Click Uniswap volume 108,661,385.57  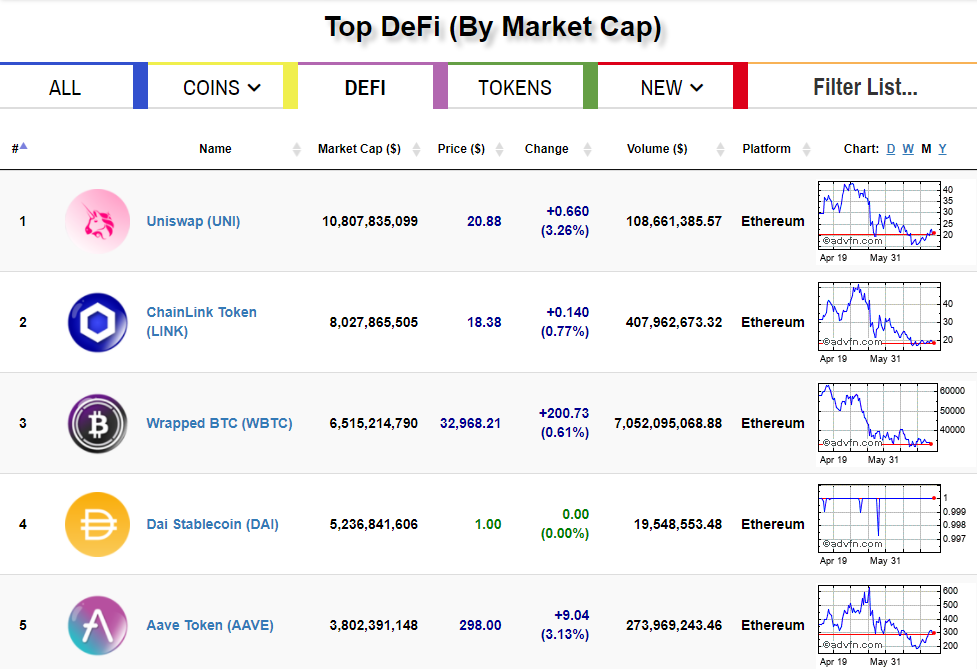(674, 221)
